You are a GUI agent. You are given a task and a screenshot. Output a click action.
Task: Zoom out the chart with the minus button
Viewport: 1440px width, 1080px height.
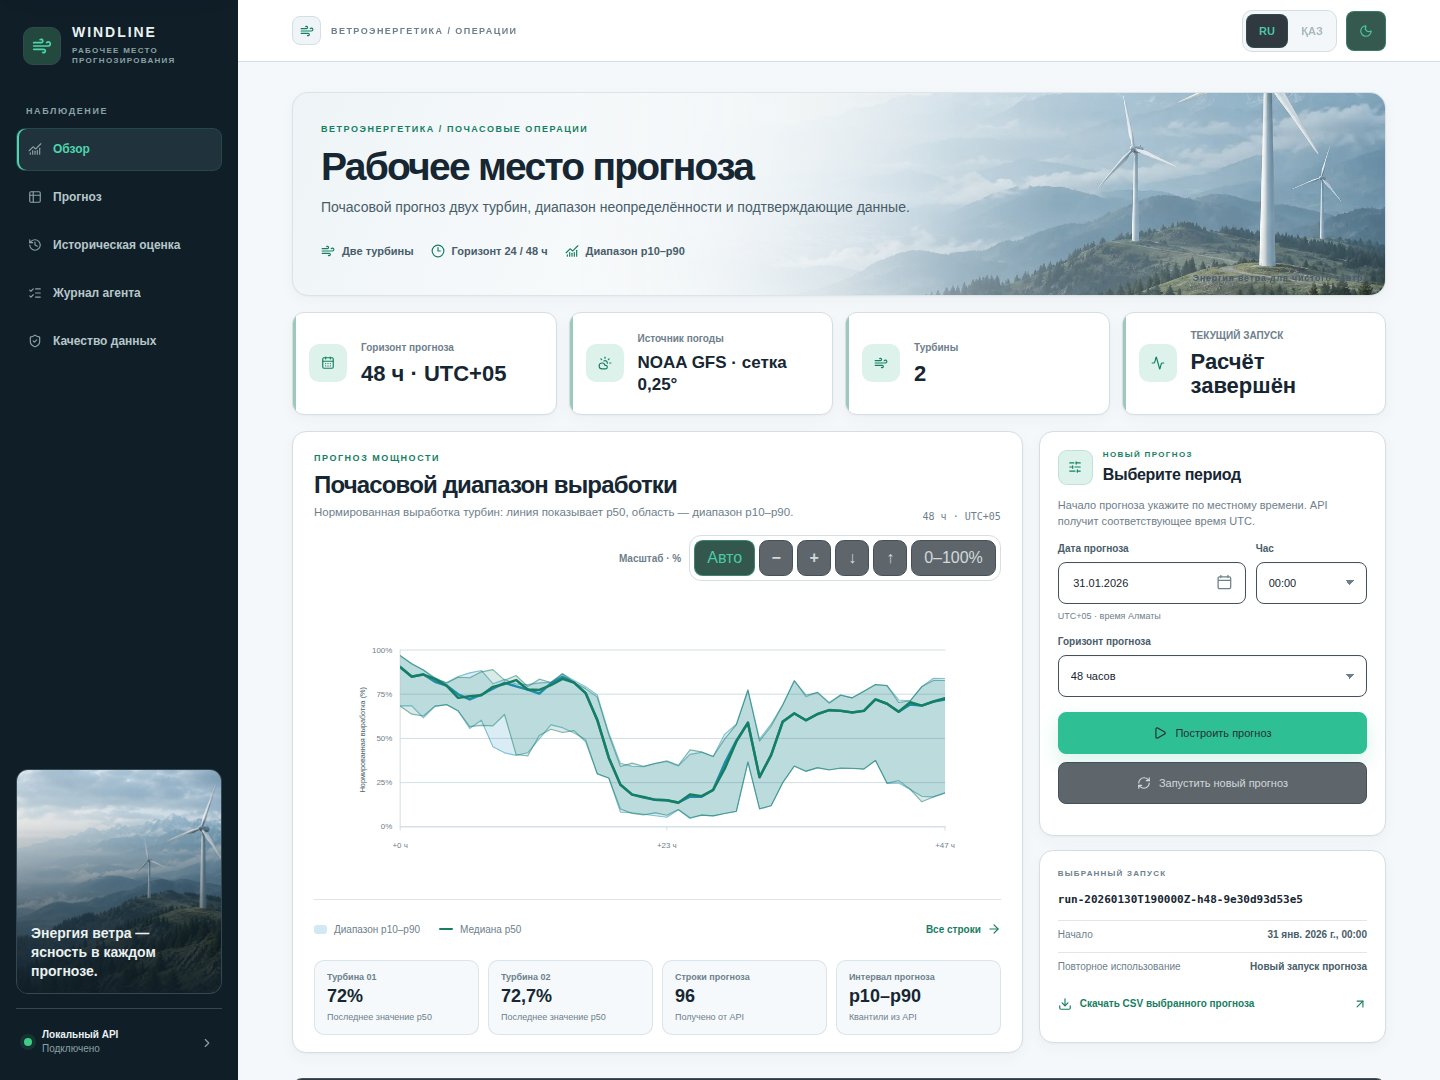click(x=776, y=558)
